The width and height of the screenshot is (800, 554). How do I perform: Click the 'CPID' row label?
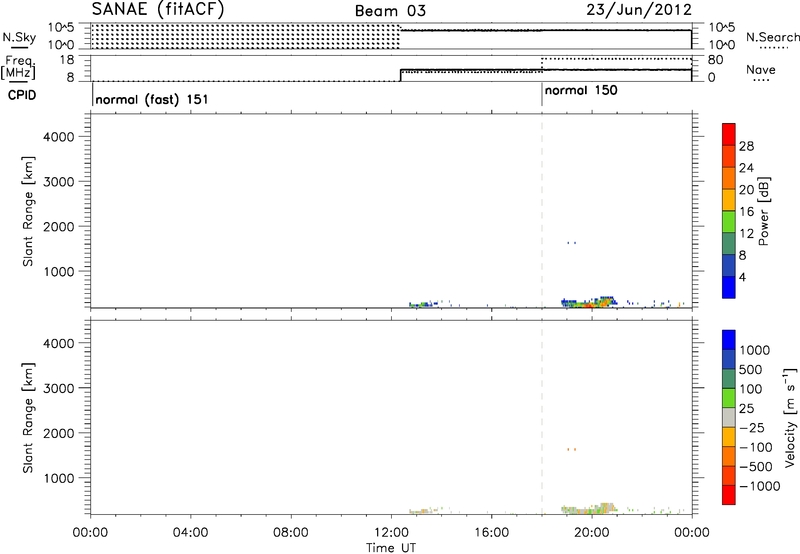point(22,95)
